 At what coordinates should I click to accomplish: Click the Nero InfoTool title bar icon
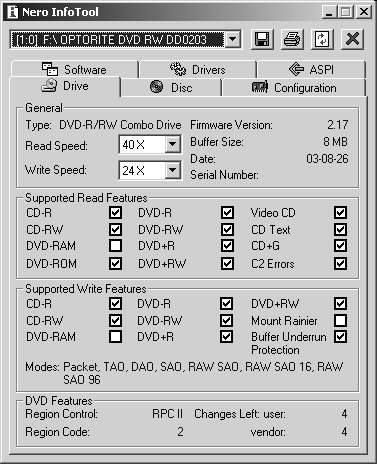(13, 12)
